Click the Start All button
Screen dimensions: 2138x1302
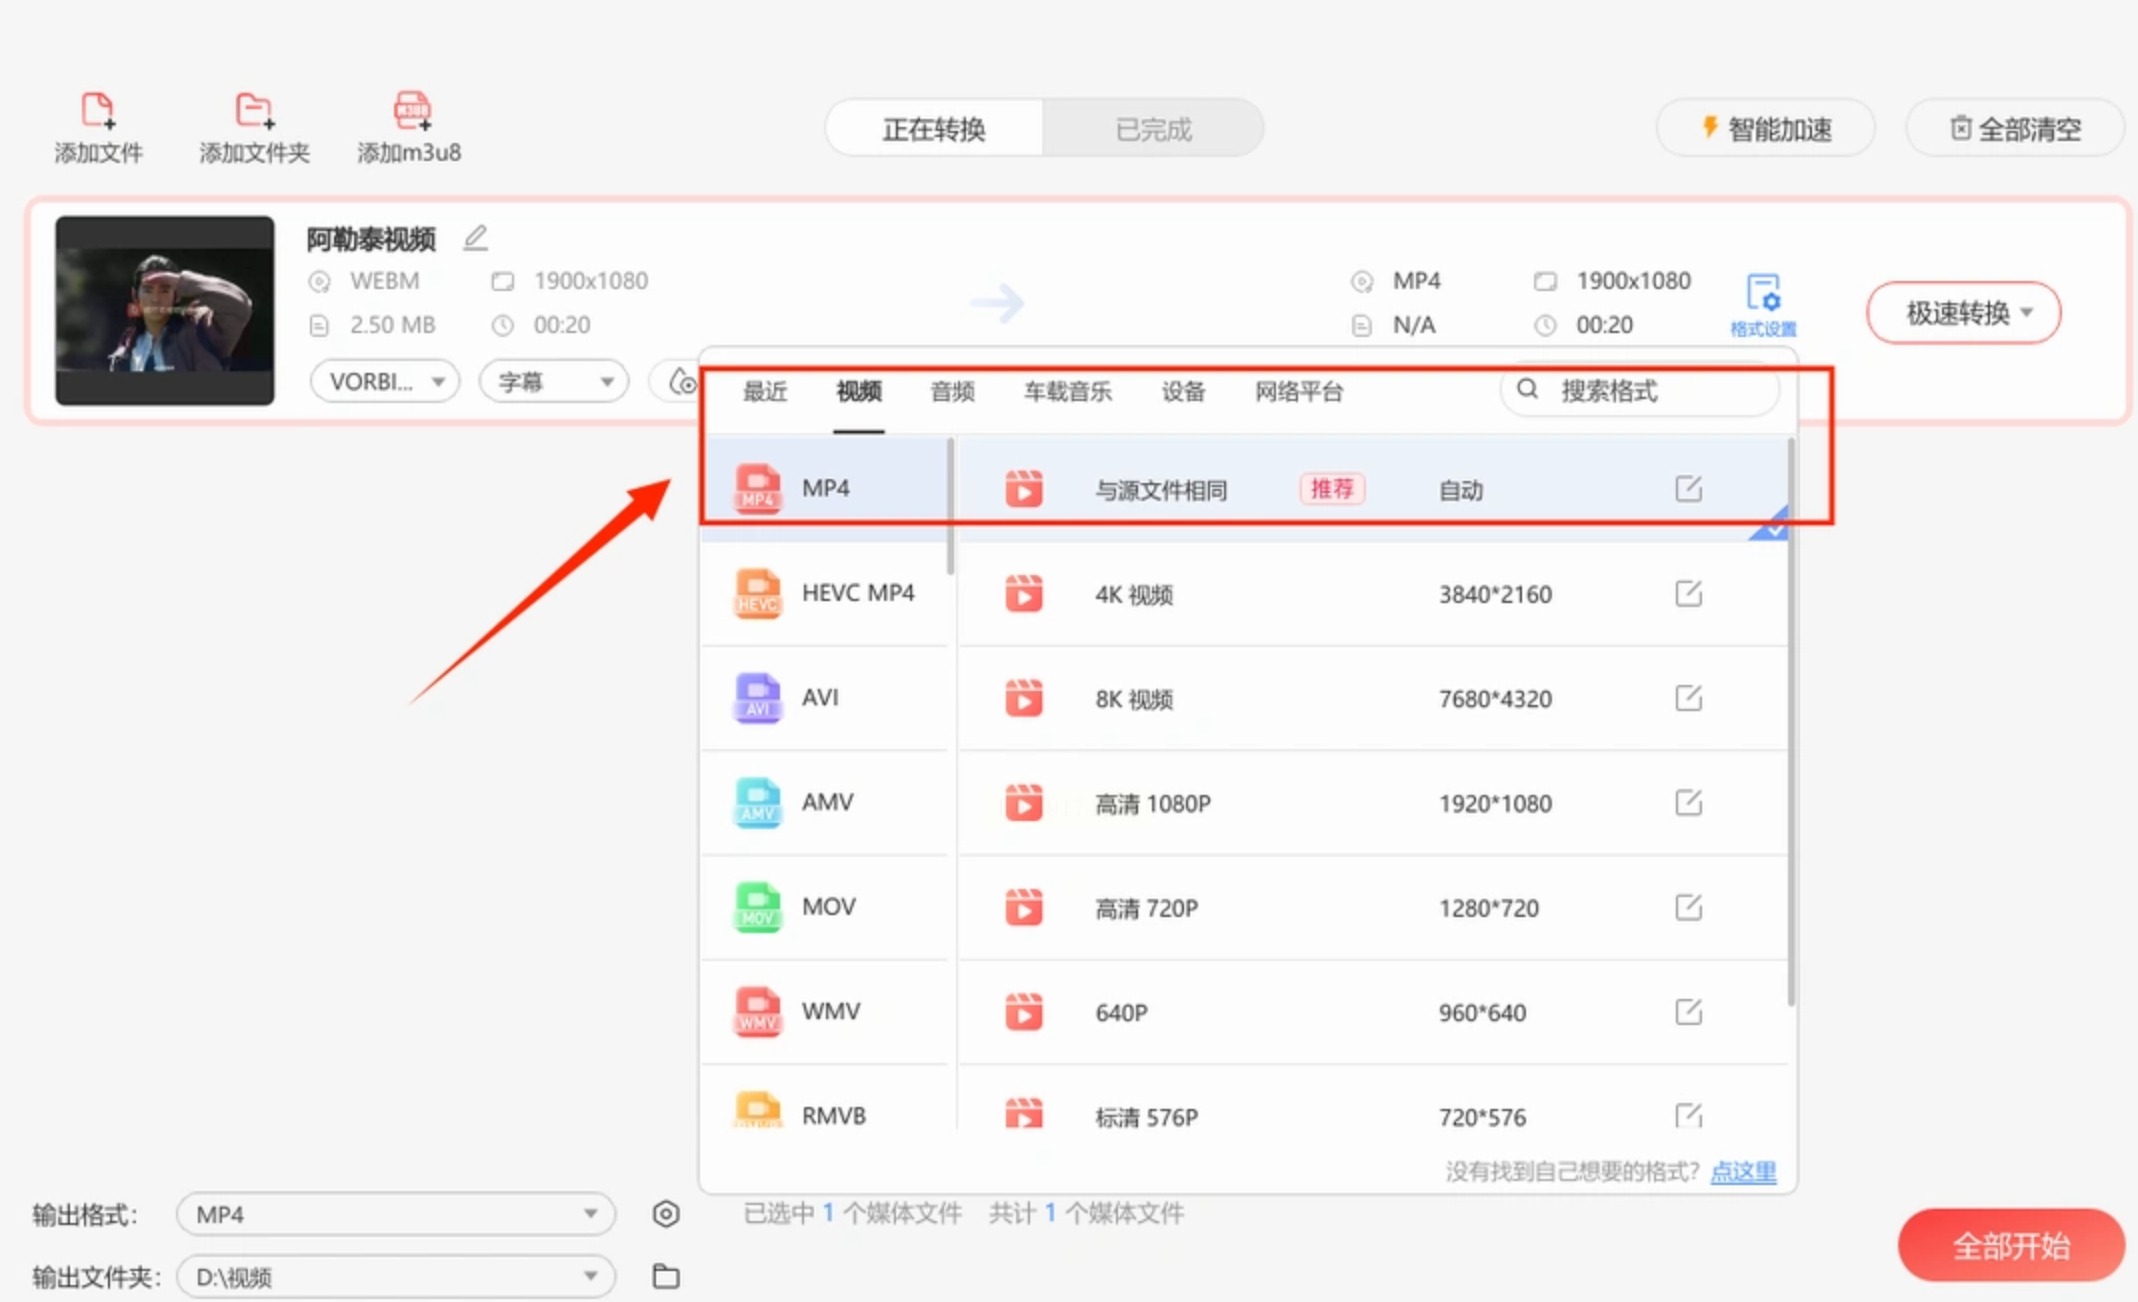pyautogui.click(x=2010, y=1246)
